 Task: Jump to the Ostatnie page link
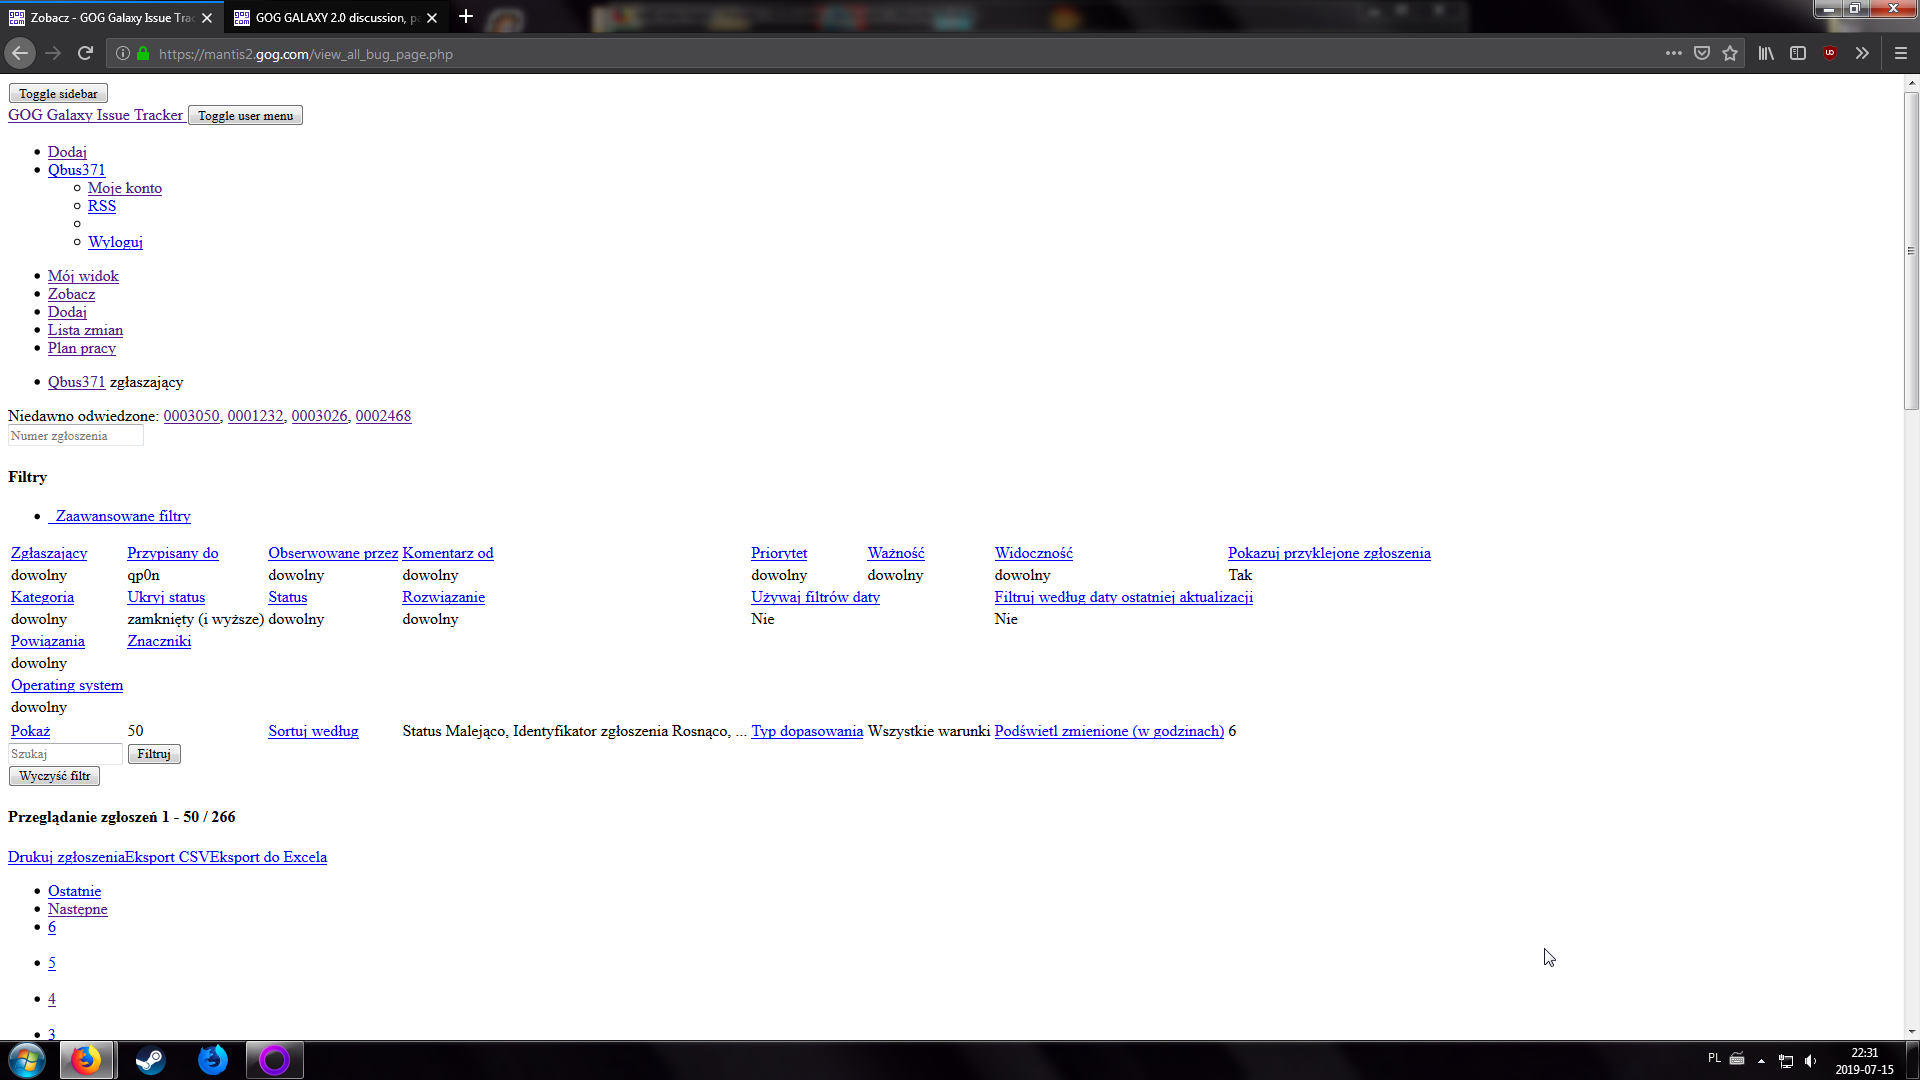(x=74, y=891)
